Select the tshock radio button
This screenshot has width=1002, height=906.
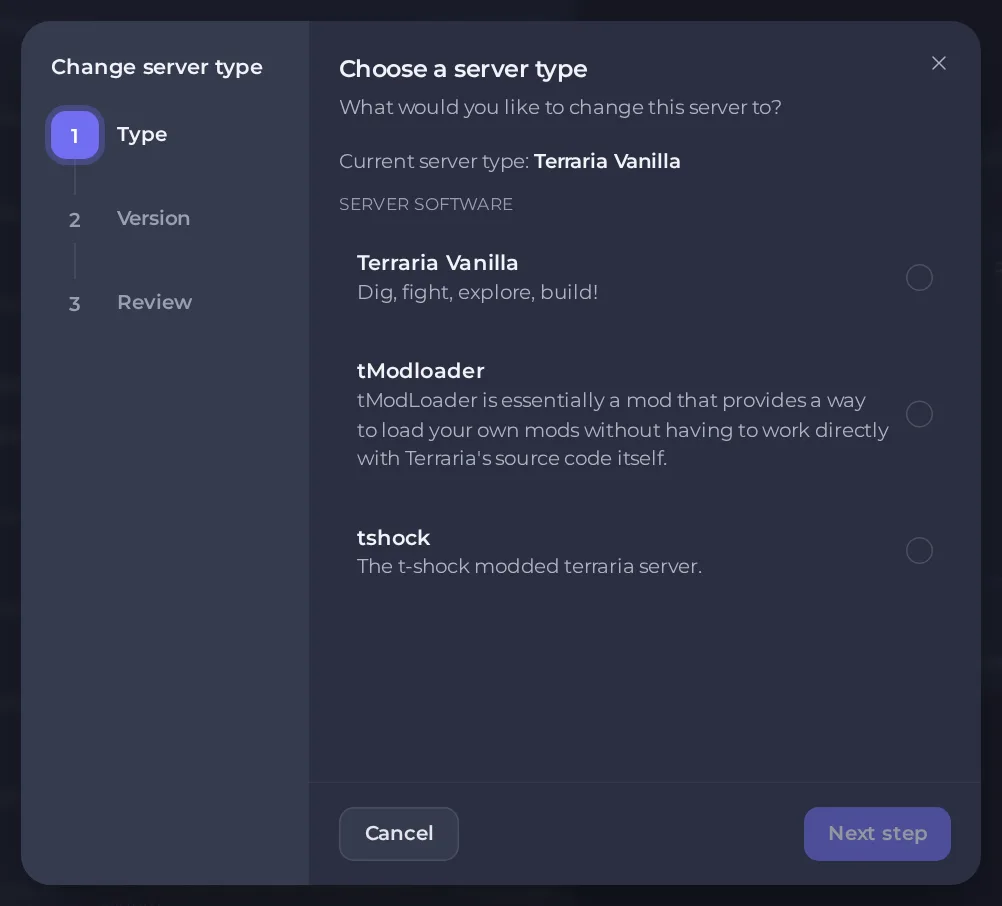(x=919, y=550)
